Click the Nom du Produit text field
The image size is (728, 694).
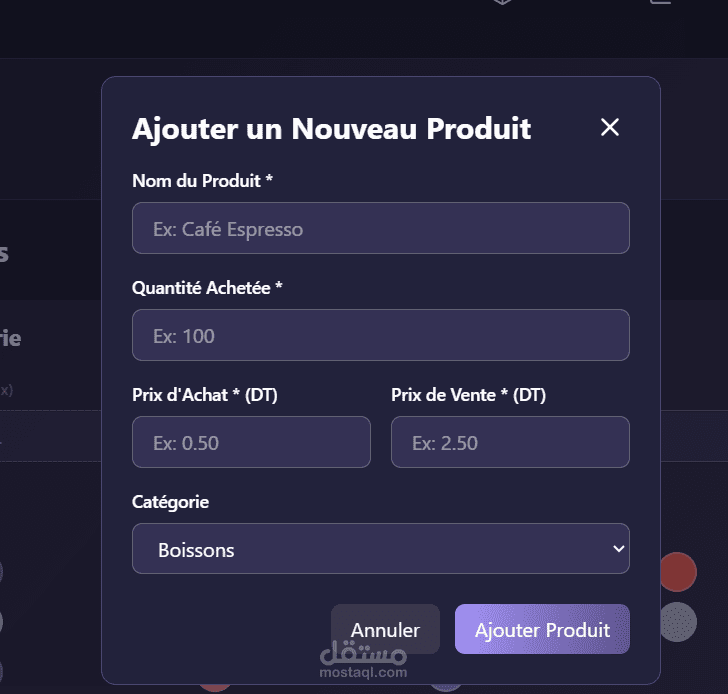[380, 228]
